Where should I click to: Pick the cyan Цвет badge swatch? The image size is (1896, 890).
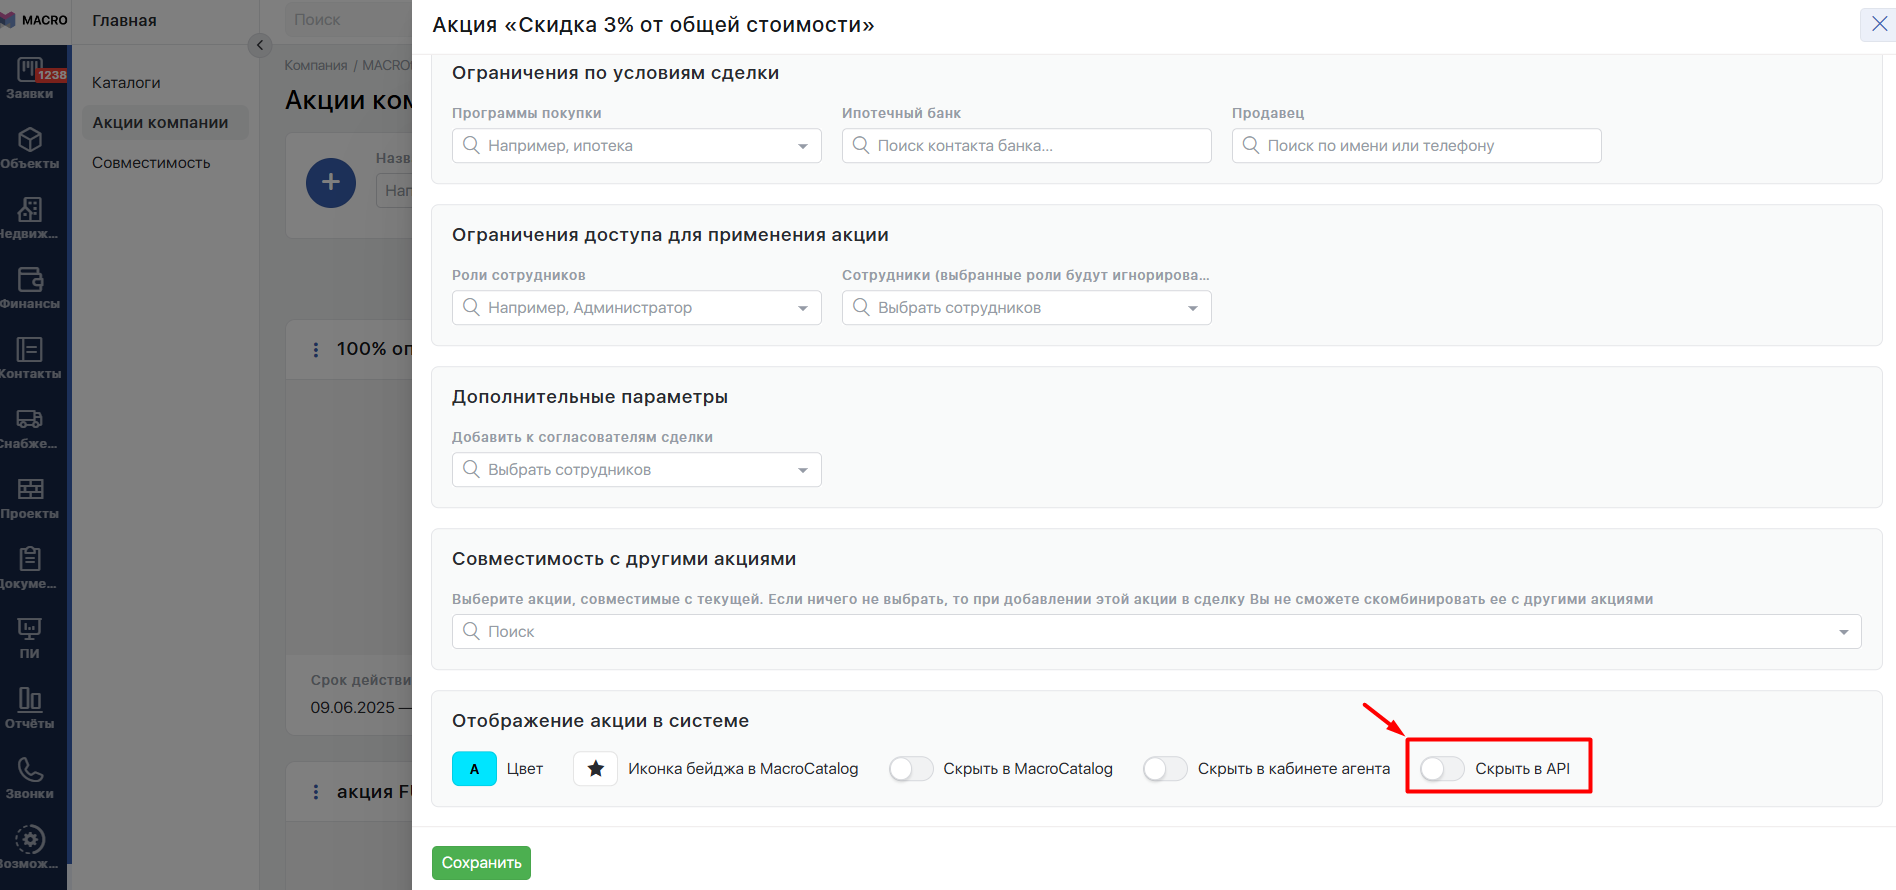(x=474, y=768)
